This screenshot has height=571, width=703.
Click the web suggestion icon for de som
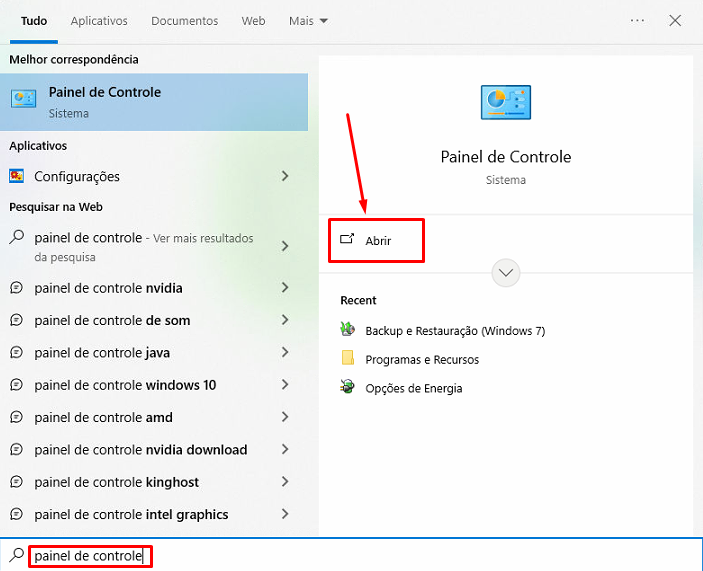tap(16, 320)
